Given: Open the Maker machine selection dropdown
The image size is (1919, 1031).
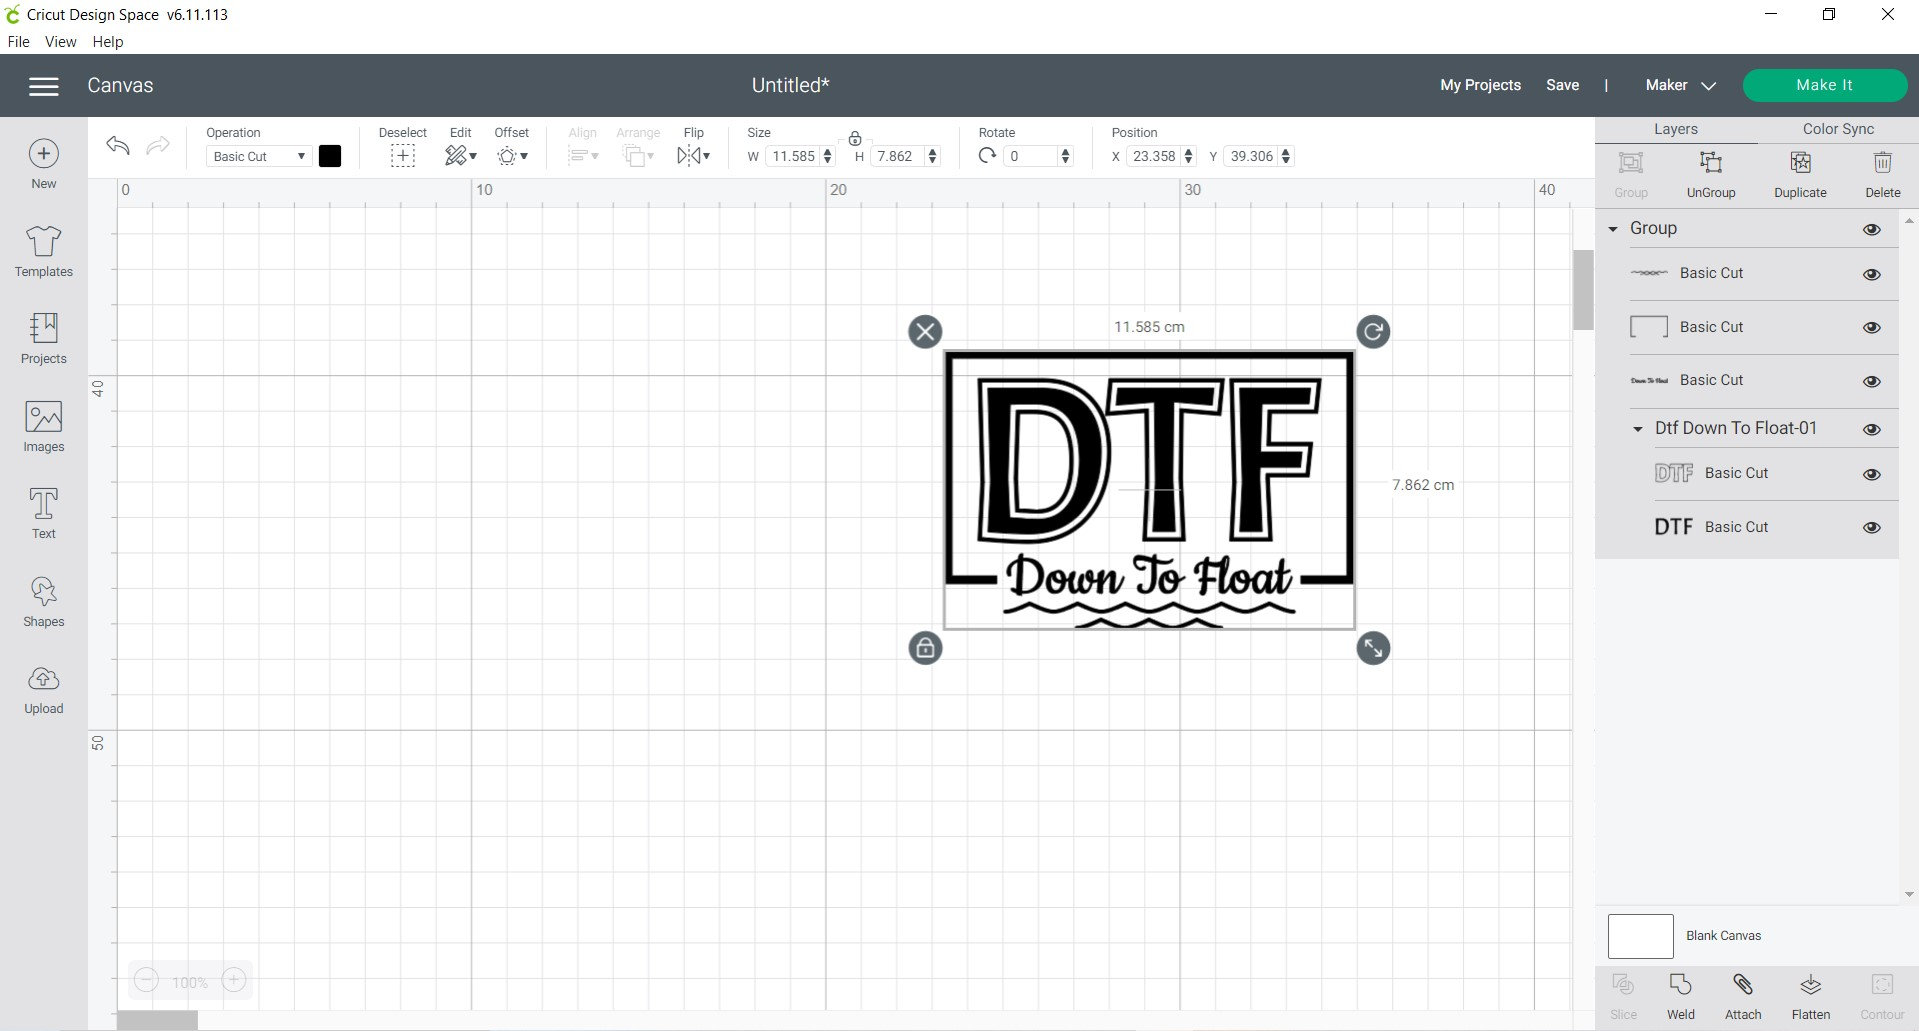Looking at the screenshot, I should click(1679, 85).
